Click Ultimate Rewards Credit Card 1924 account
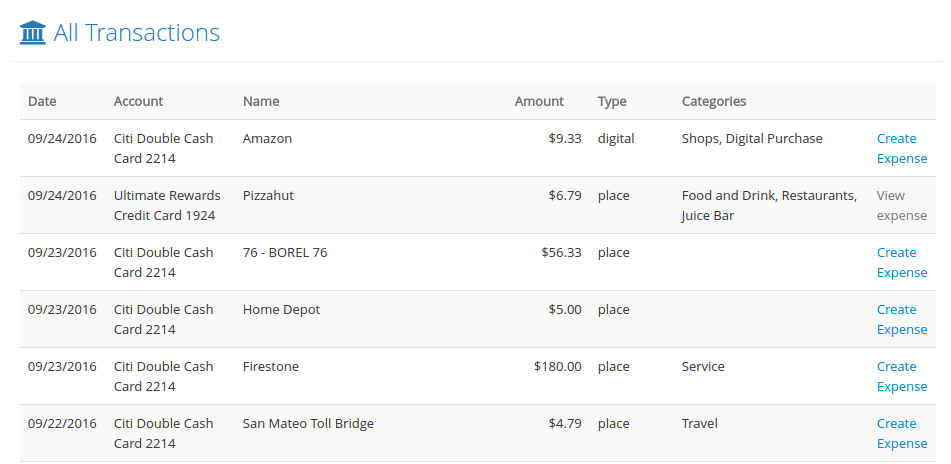Image resolution: width=951 pixels, height=464 pixels. coord(167,206)
